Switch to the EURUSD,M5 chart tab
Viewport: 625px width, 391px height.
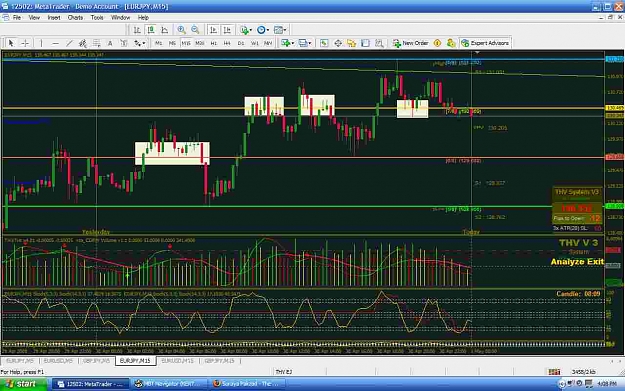(x=58, y=361)
